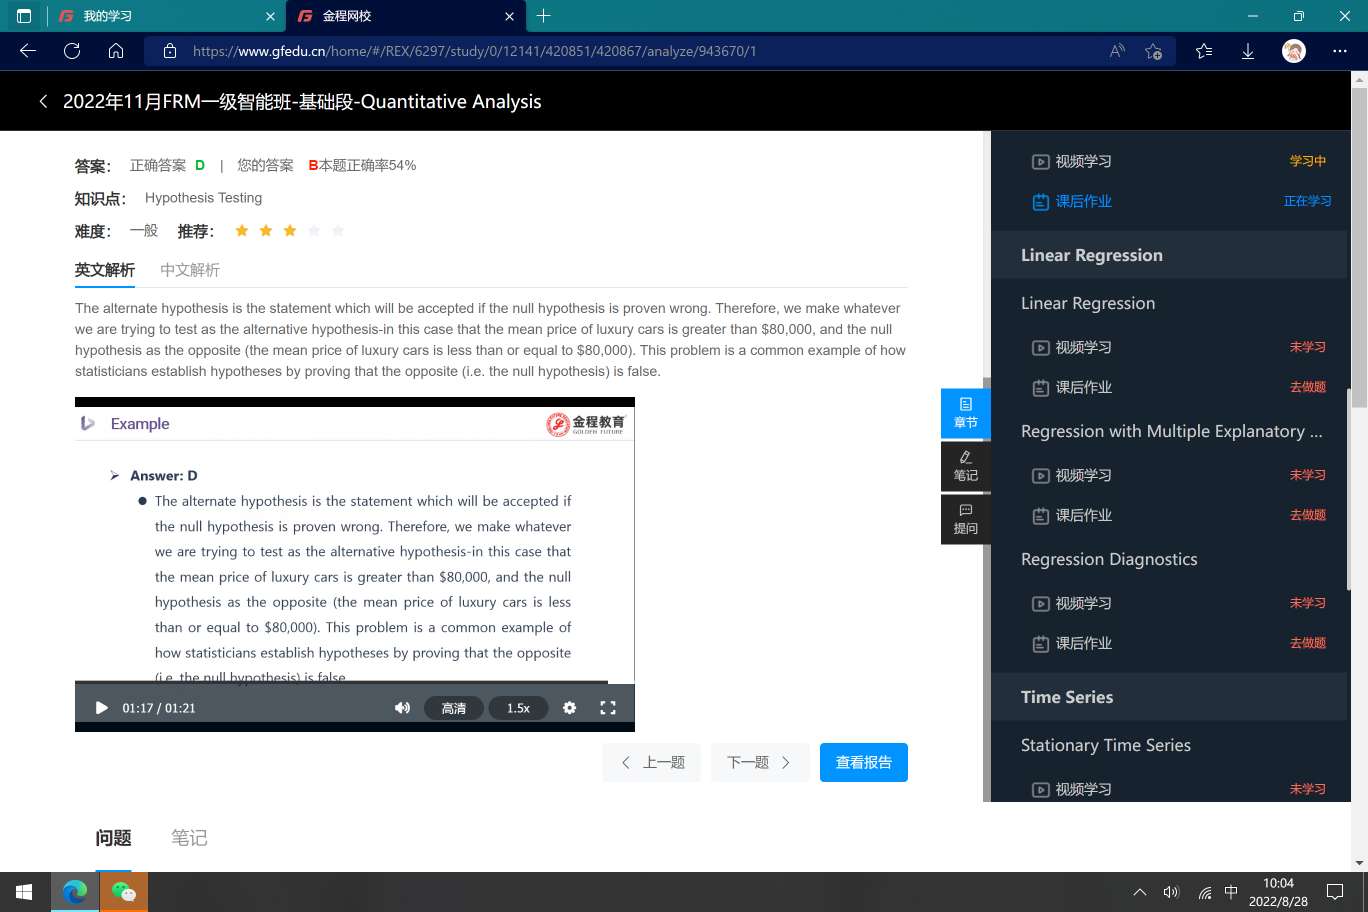Change 高清 video quality option
The image size is (1368, 912).
coord(454,708)
